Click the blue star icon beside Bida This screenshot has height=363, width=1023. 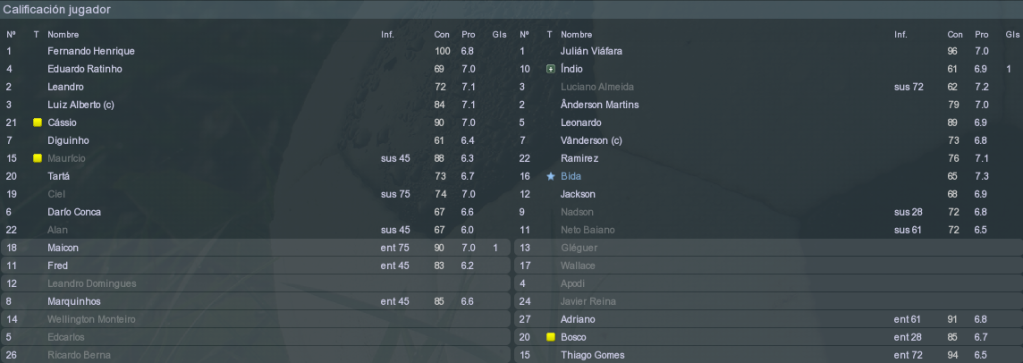tap(551, 176)
